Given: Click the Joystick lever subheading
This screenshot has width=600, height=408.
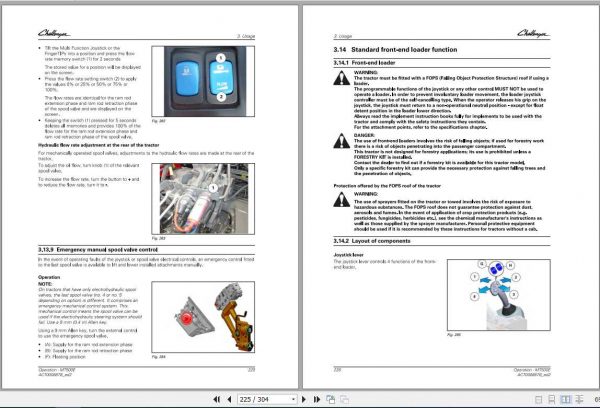Looking at the screenshot, I should [348, 255].
